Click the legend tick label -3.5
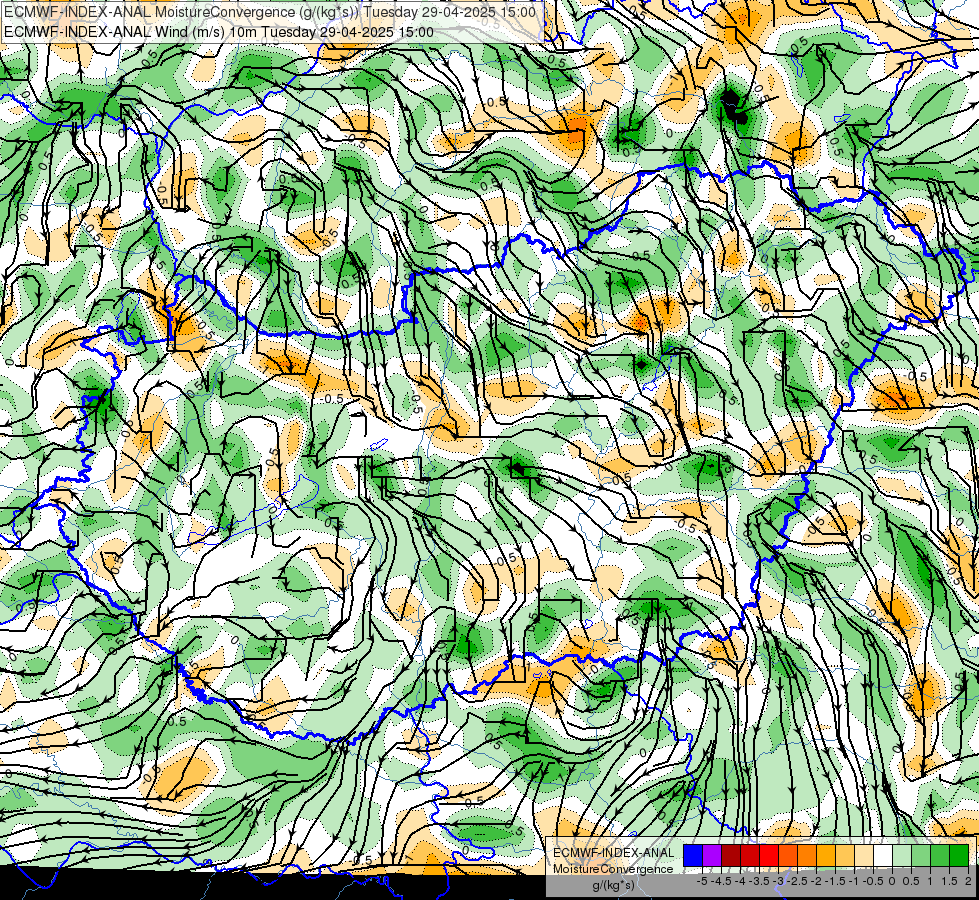Image resolution: width=979 pixels, height=900 pixels. [759, 881]
